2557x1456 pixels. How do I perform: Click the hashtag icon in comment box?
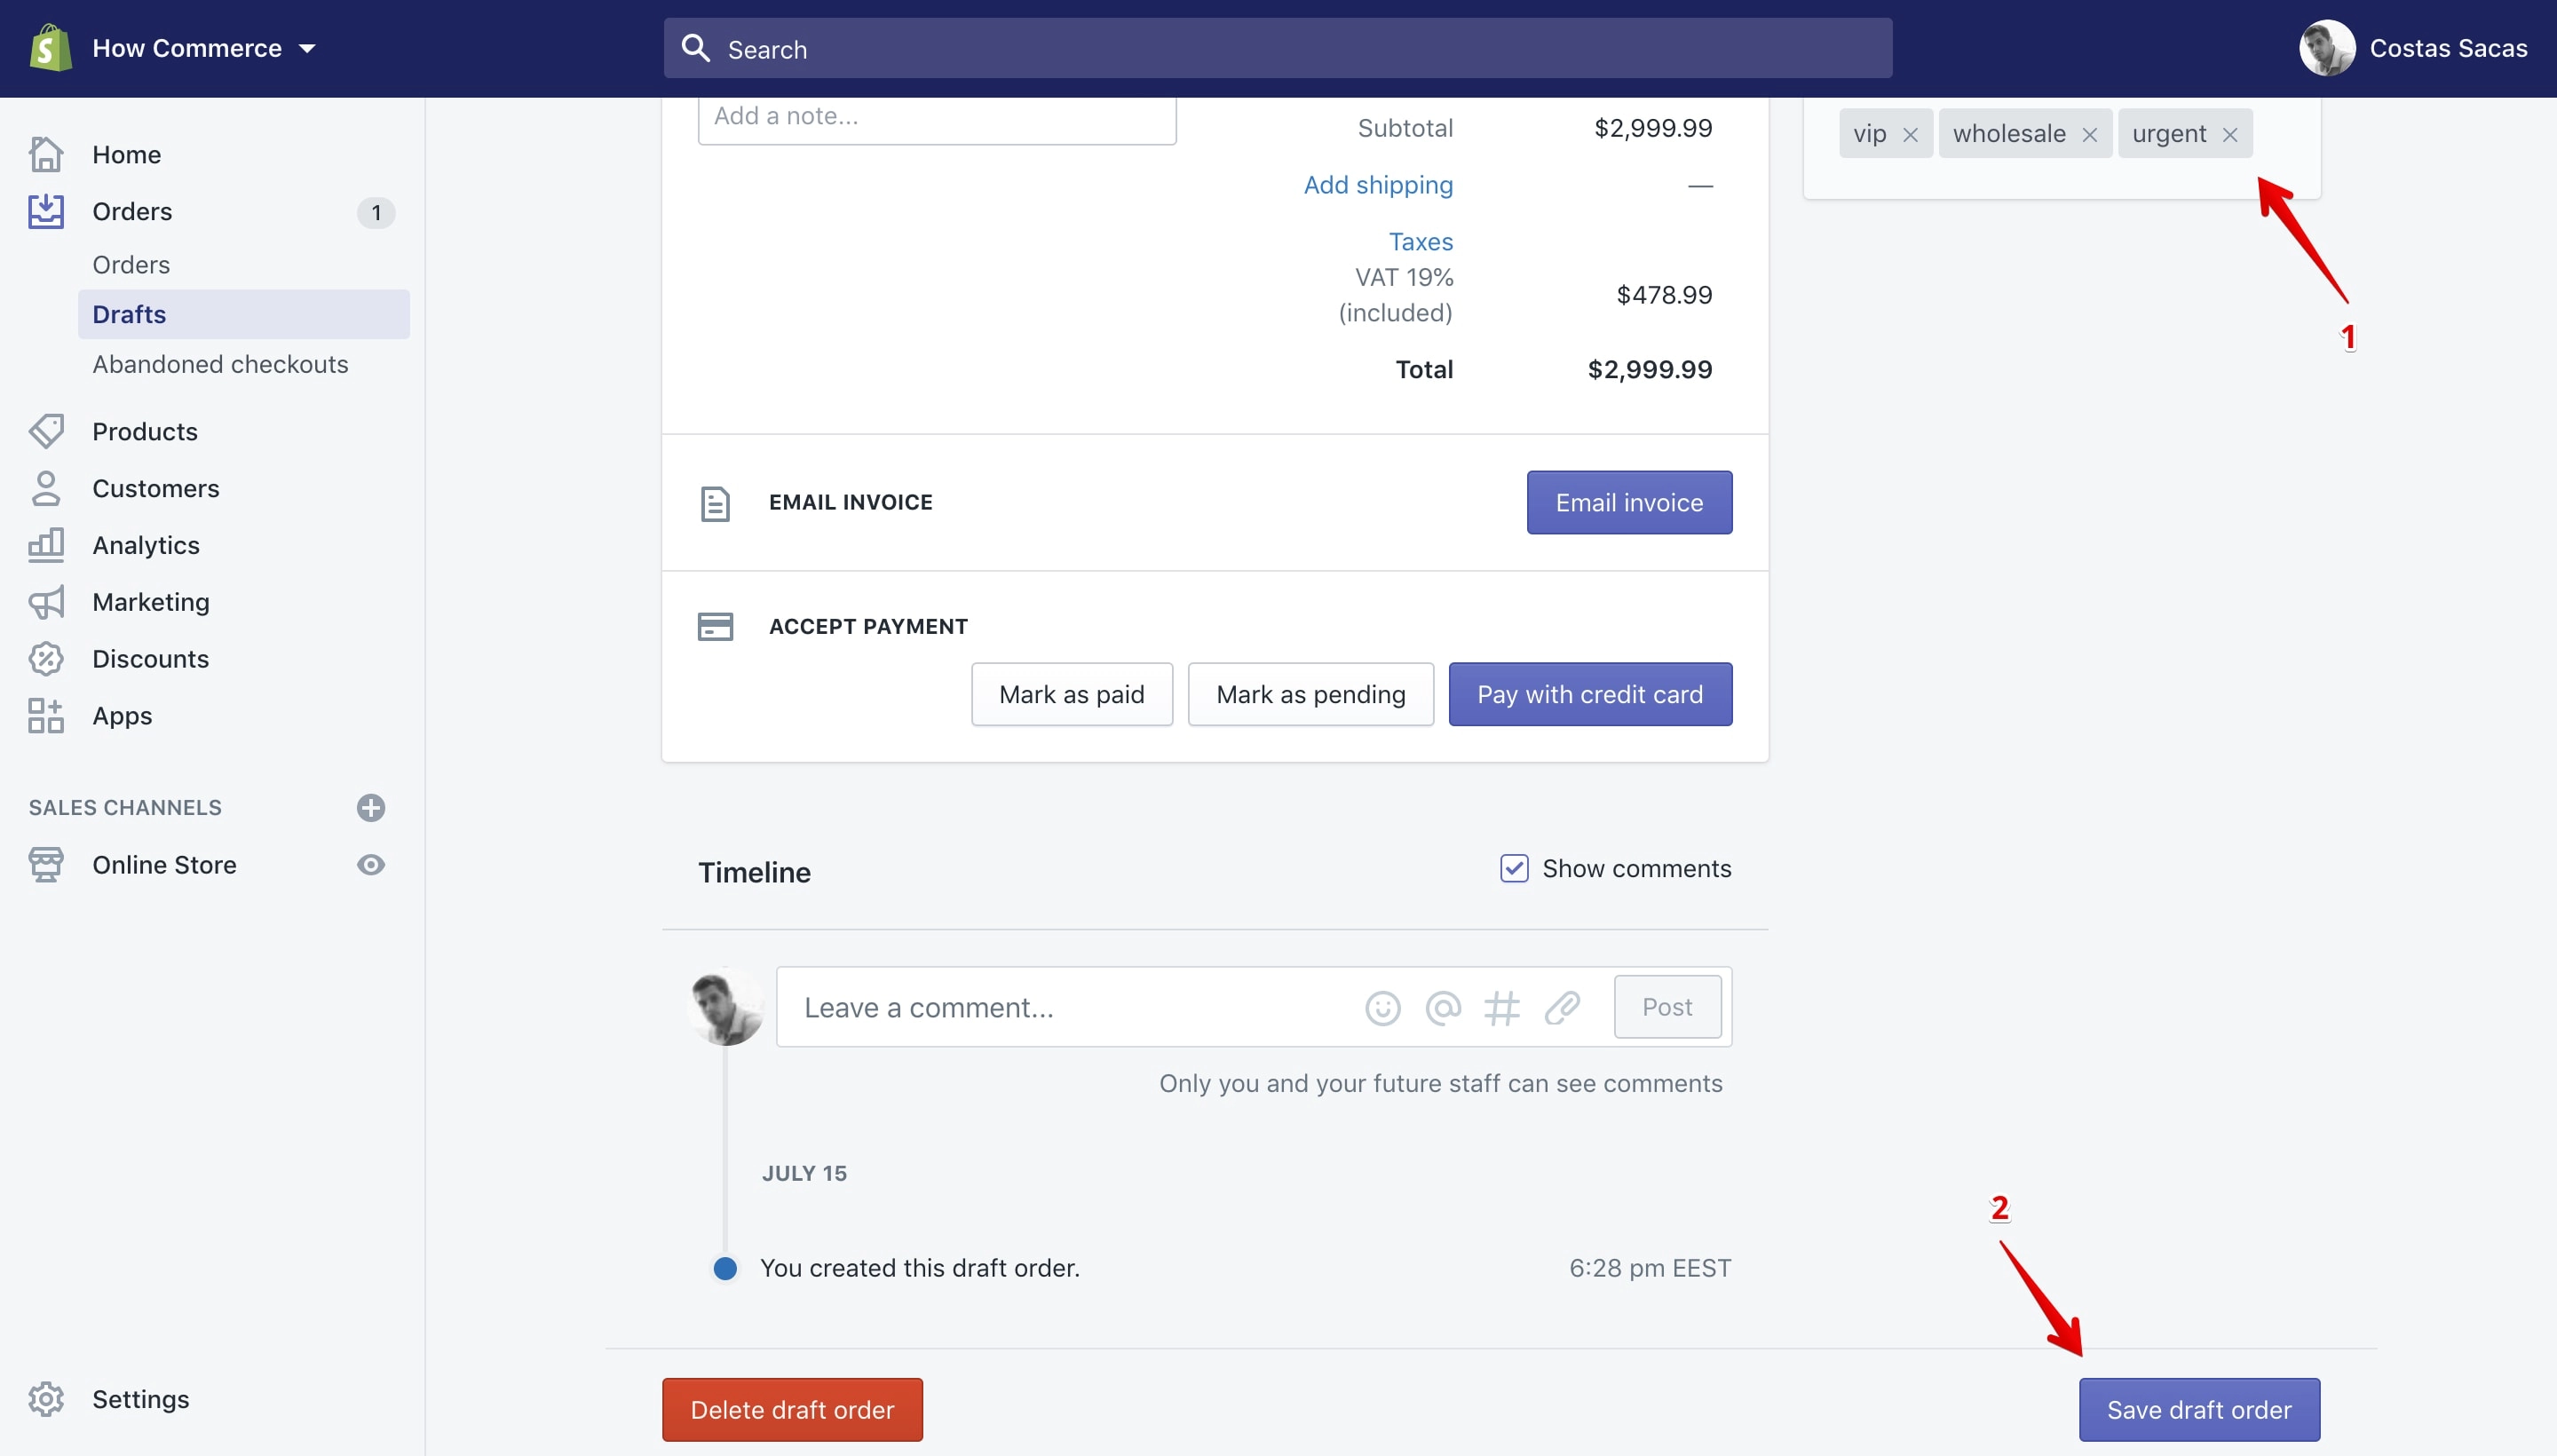[1502, 1008]
